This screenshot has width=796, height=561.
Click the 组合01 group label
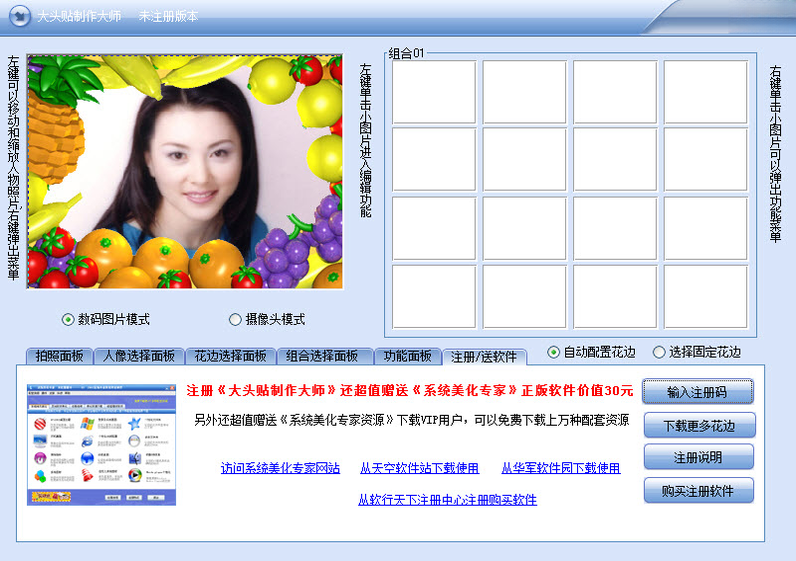point(406,53)
